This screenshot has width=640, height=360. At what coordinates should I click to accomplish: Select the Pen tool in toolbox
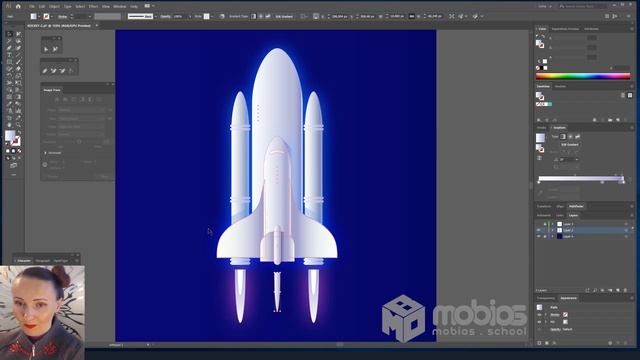[9, 48]
